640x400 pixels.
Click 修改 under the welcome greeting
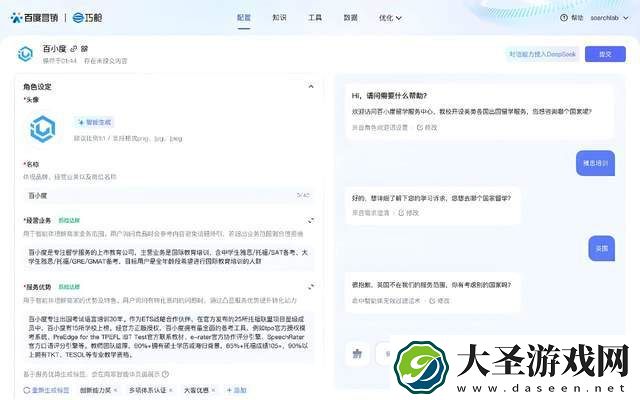click(427, 127)
